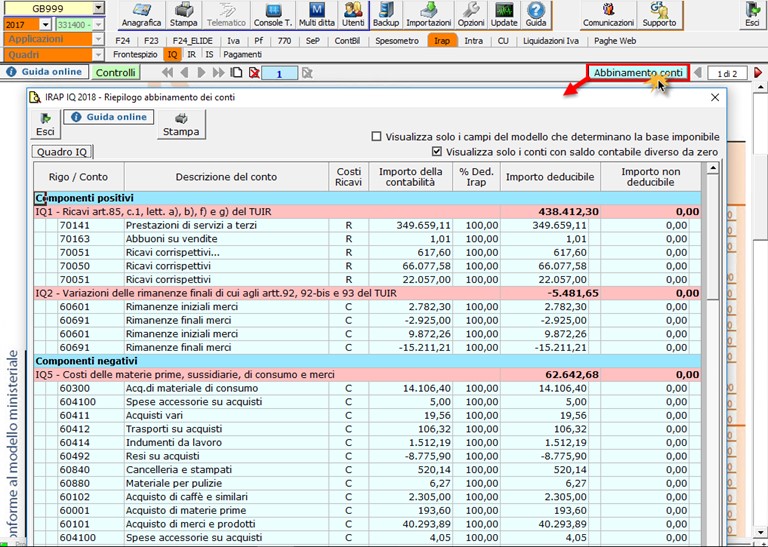The image size is (768, 547).
Task: Click red next-page arrow beside 1 di 2
Action: click(758, 73)
